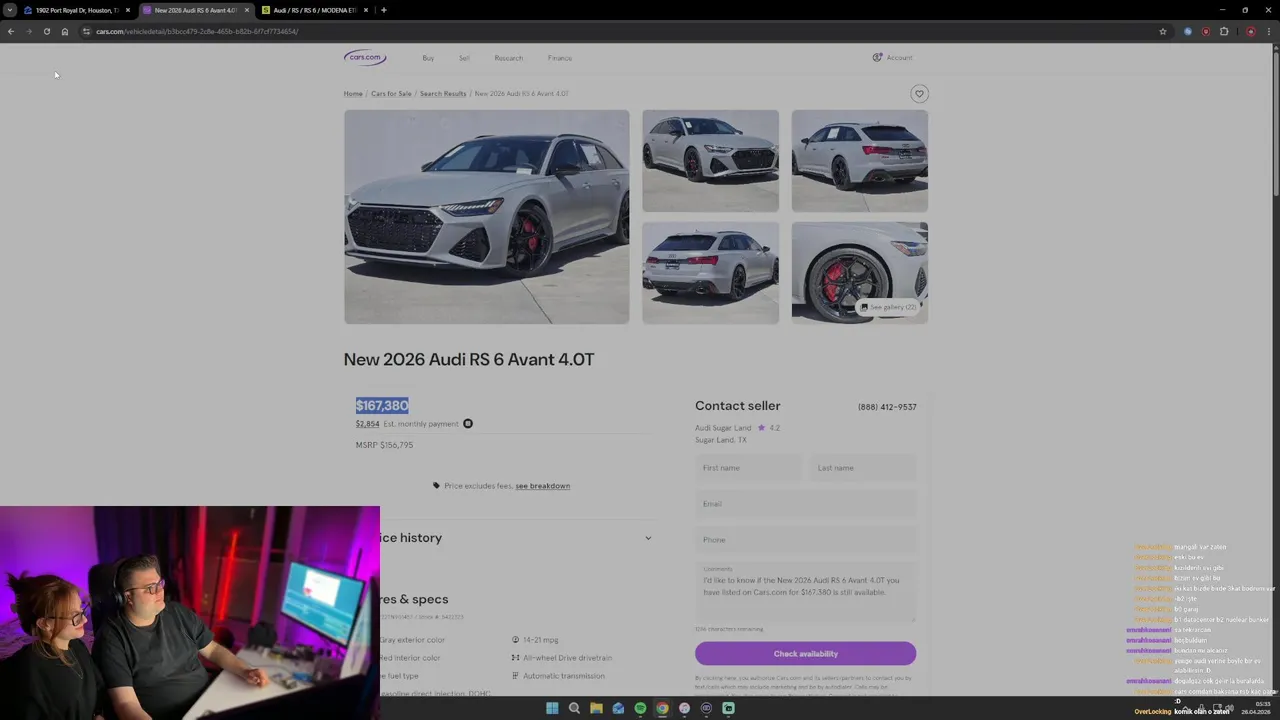Open File Explorer from taskbar

click(x=596, y=708)
